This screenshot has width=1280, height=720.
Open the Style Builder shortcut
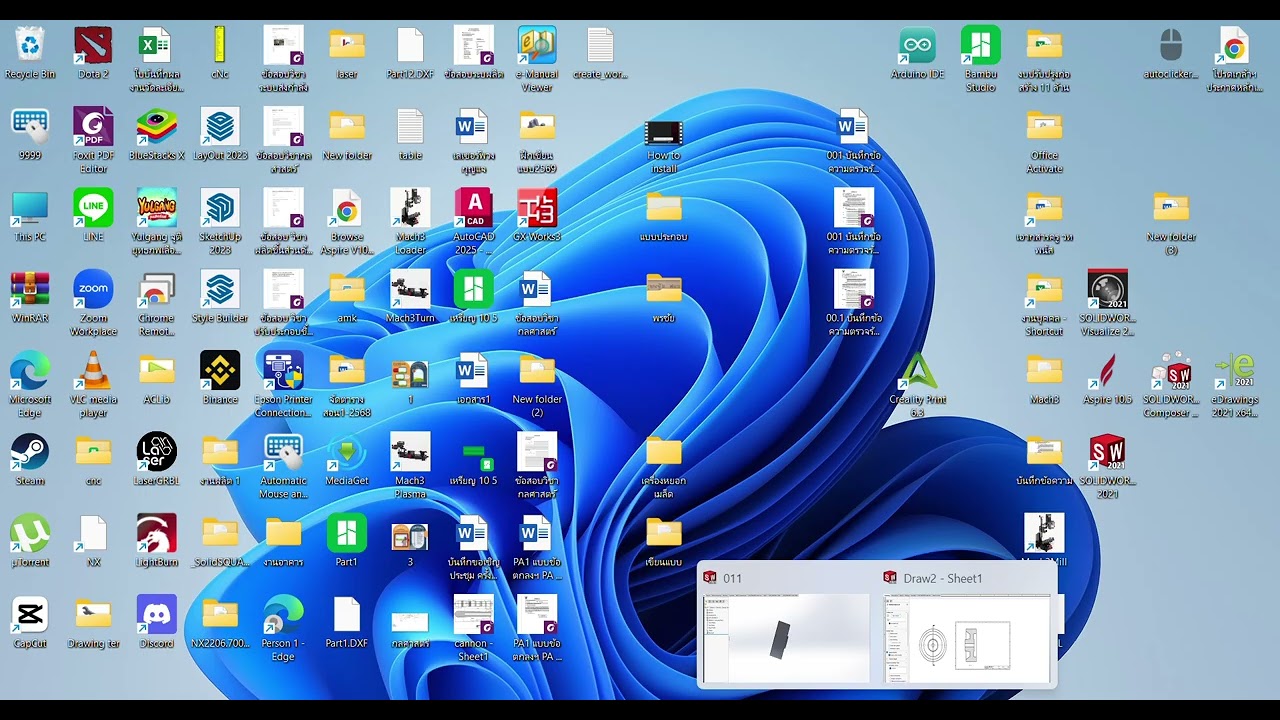tap(220, 297)
